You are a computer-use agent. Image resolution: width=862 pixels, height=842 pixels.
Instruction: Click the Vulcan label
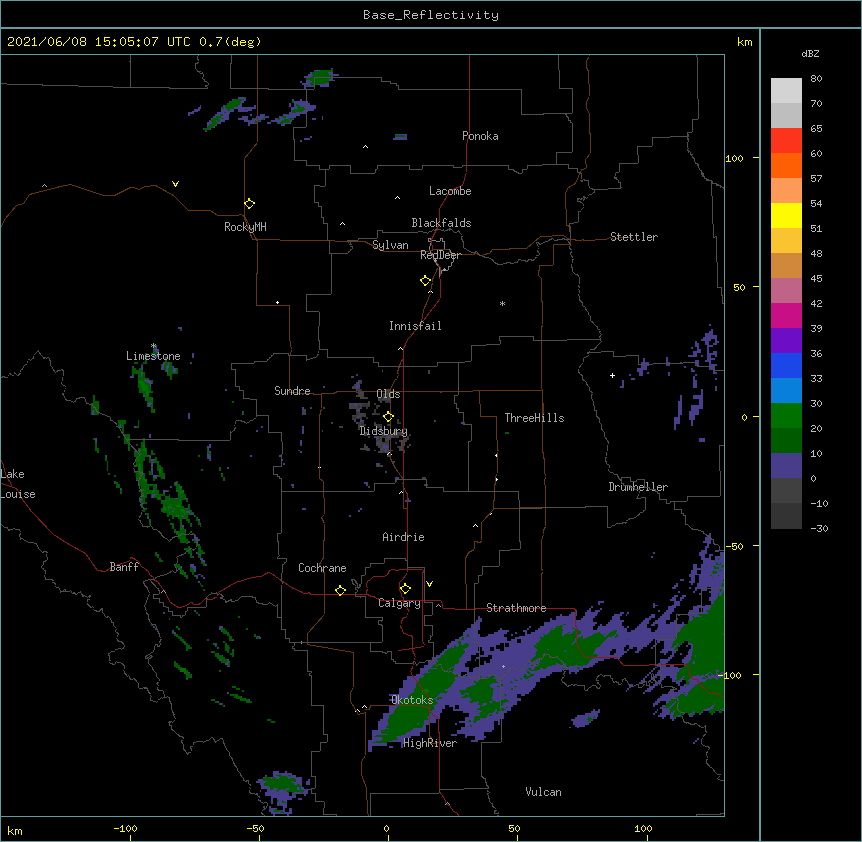(543, 792)
